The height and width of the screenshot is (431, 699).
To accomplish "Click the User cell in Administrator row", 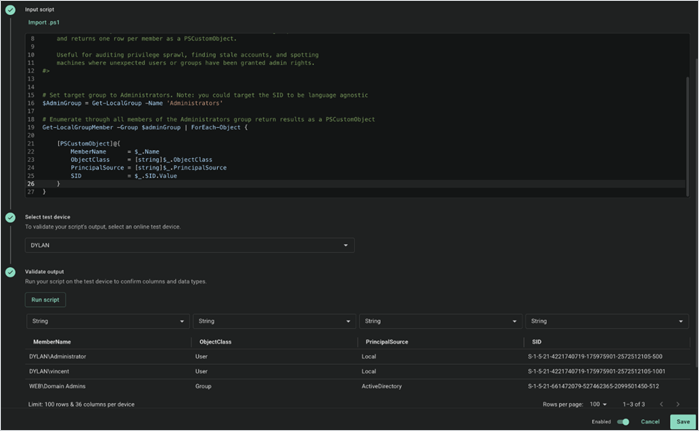I will pos(201,357).
